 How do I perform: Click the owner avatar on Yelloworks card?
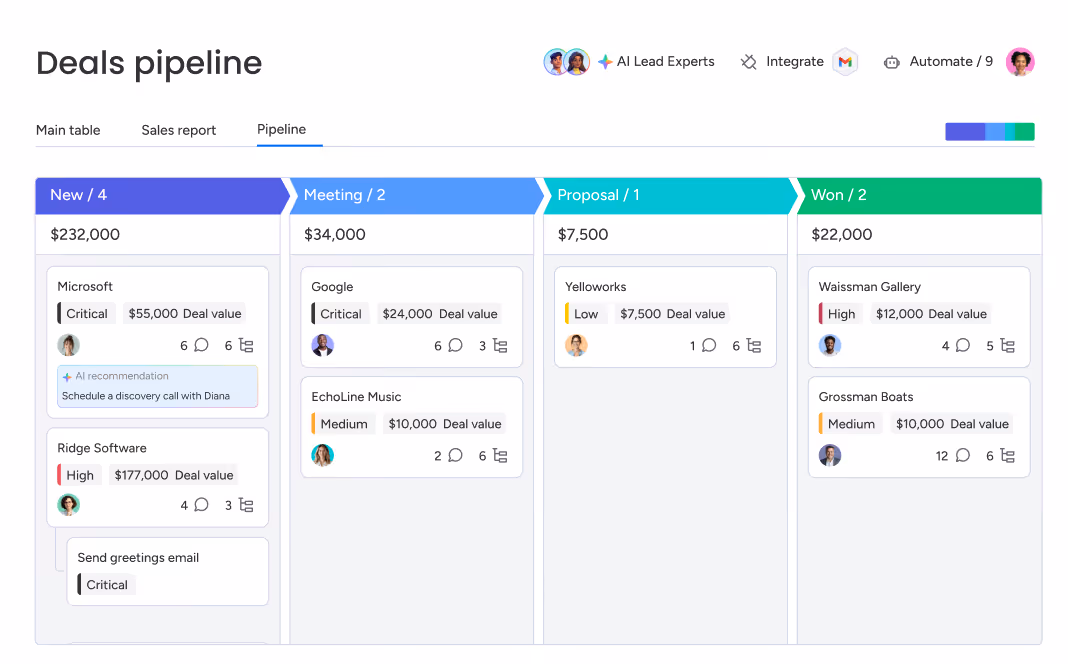576,345
